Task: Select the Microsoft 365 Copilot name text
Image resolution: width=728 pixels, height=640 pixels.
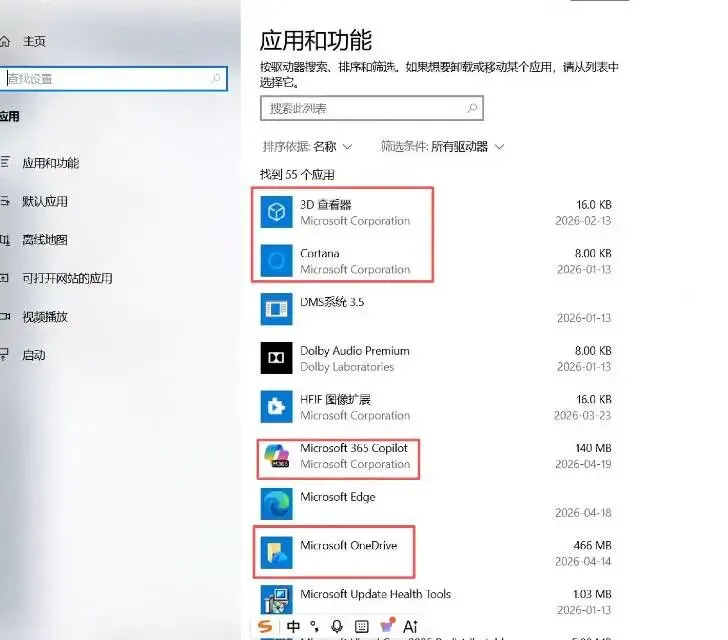Action: [354, 448]
